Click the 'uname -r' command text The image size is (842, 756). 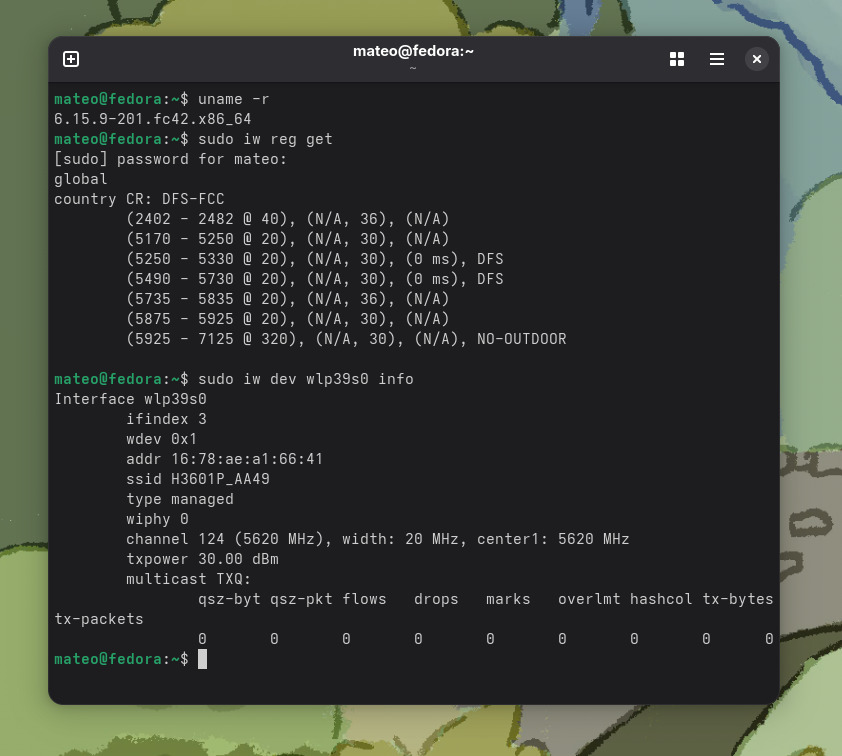(234, 99)
